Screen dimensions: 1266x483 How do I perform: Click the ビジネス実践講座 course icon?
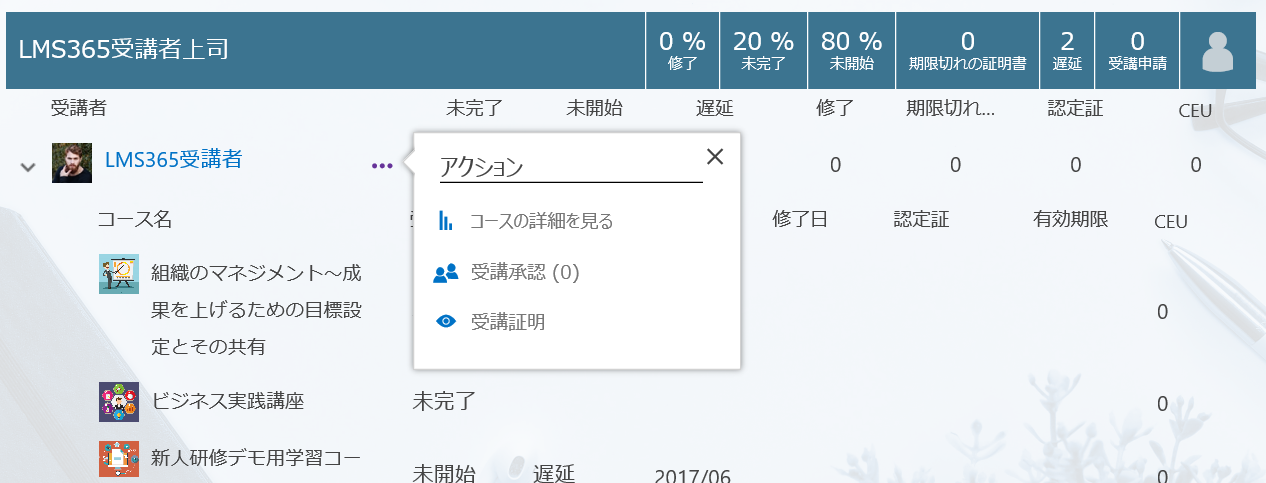point(119,402)
